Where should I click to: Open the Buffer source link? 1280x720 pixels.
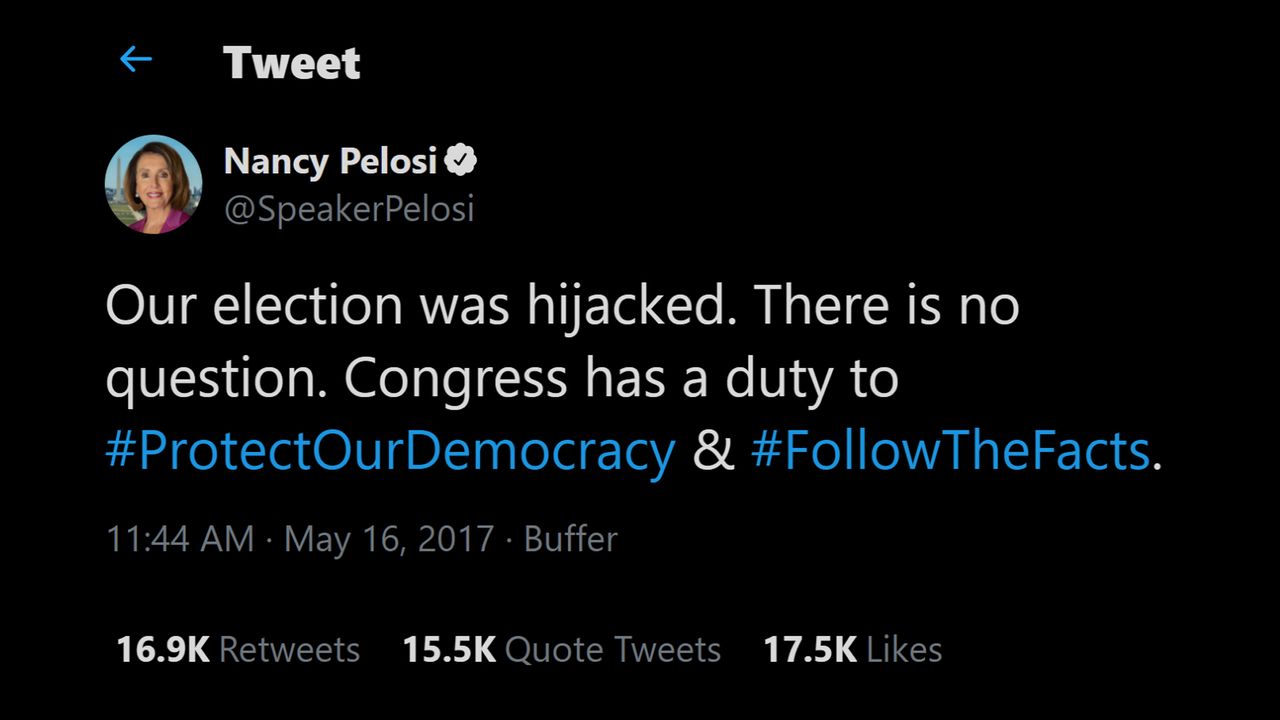(x=570, y=539)
